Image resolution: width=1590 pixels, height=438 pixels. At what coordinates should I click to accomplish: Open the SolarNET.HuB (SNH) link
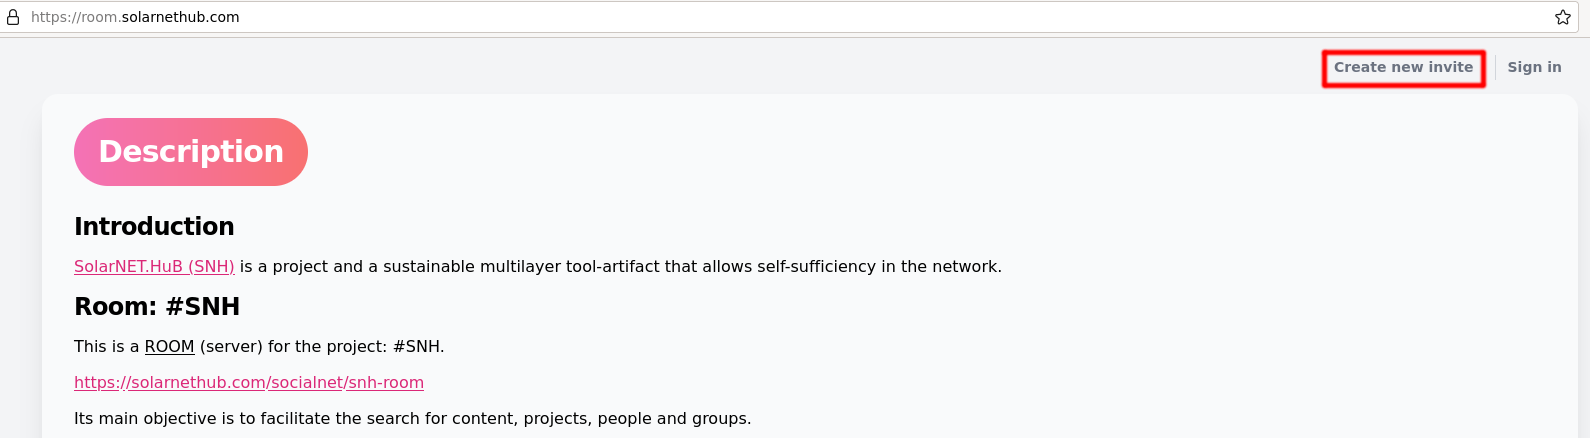pyautogui.click(x=154, y=266)
